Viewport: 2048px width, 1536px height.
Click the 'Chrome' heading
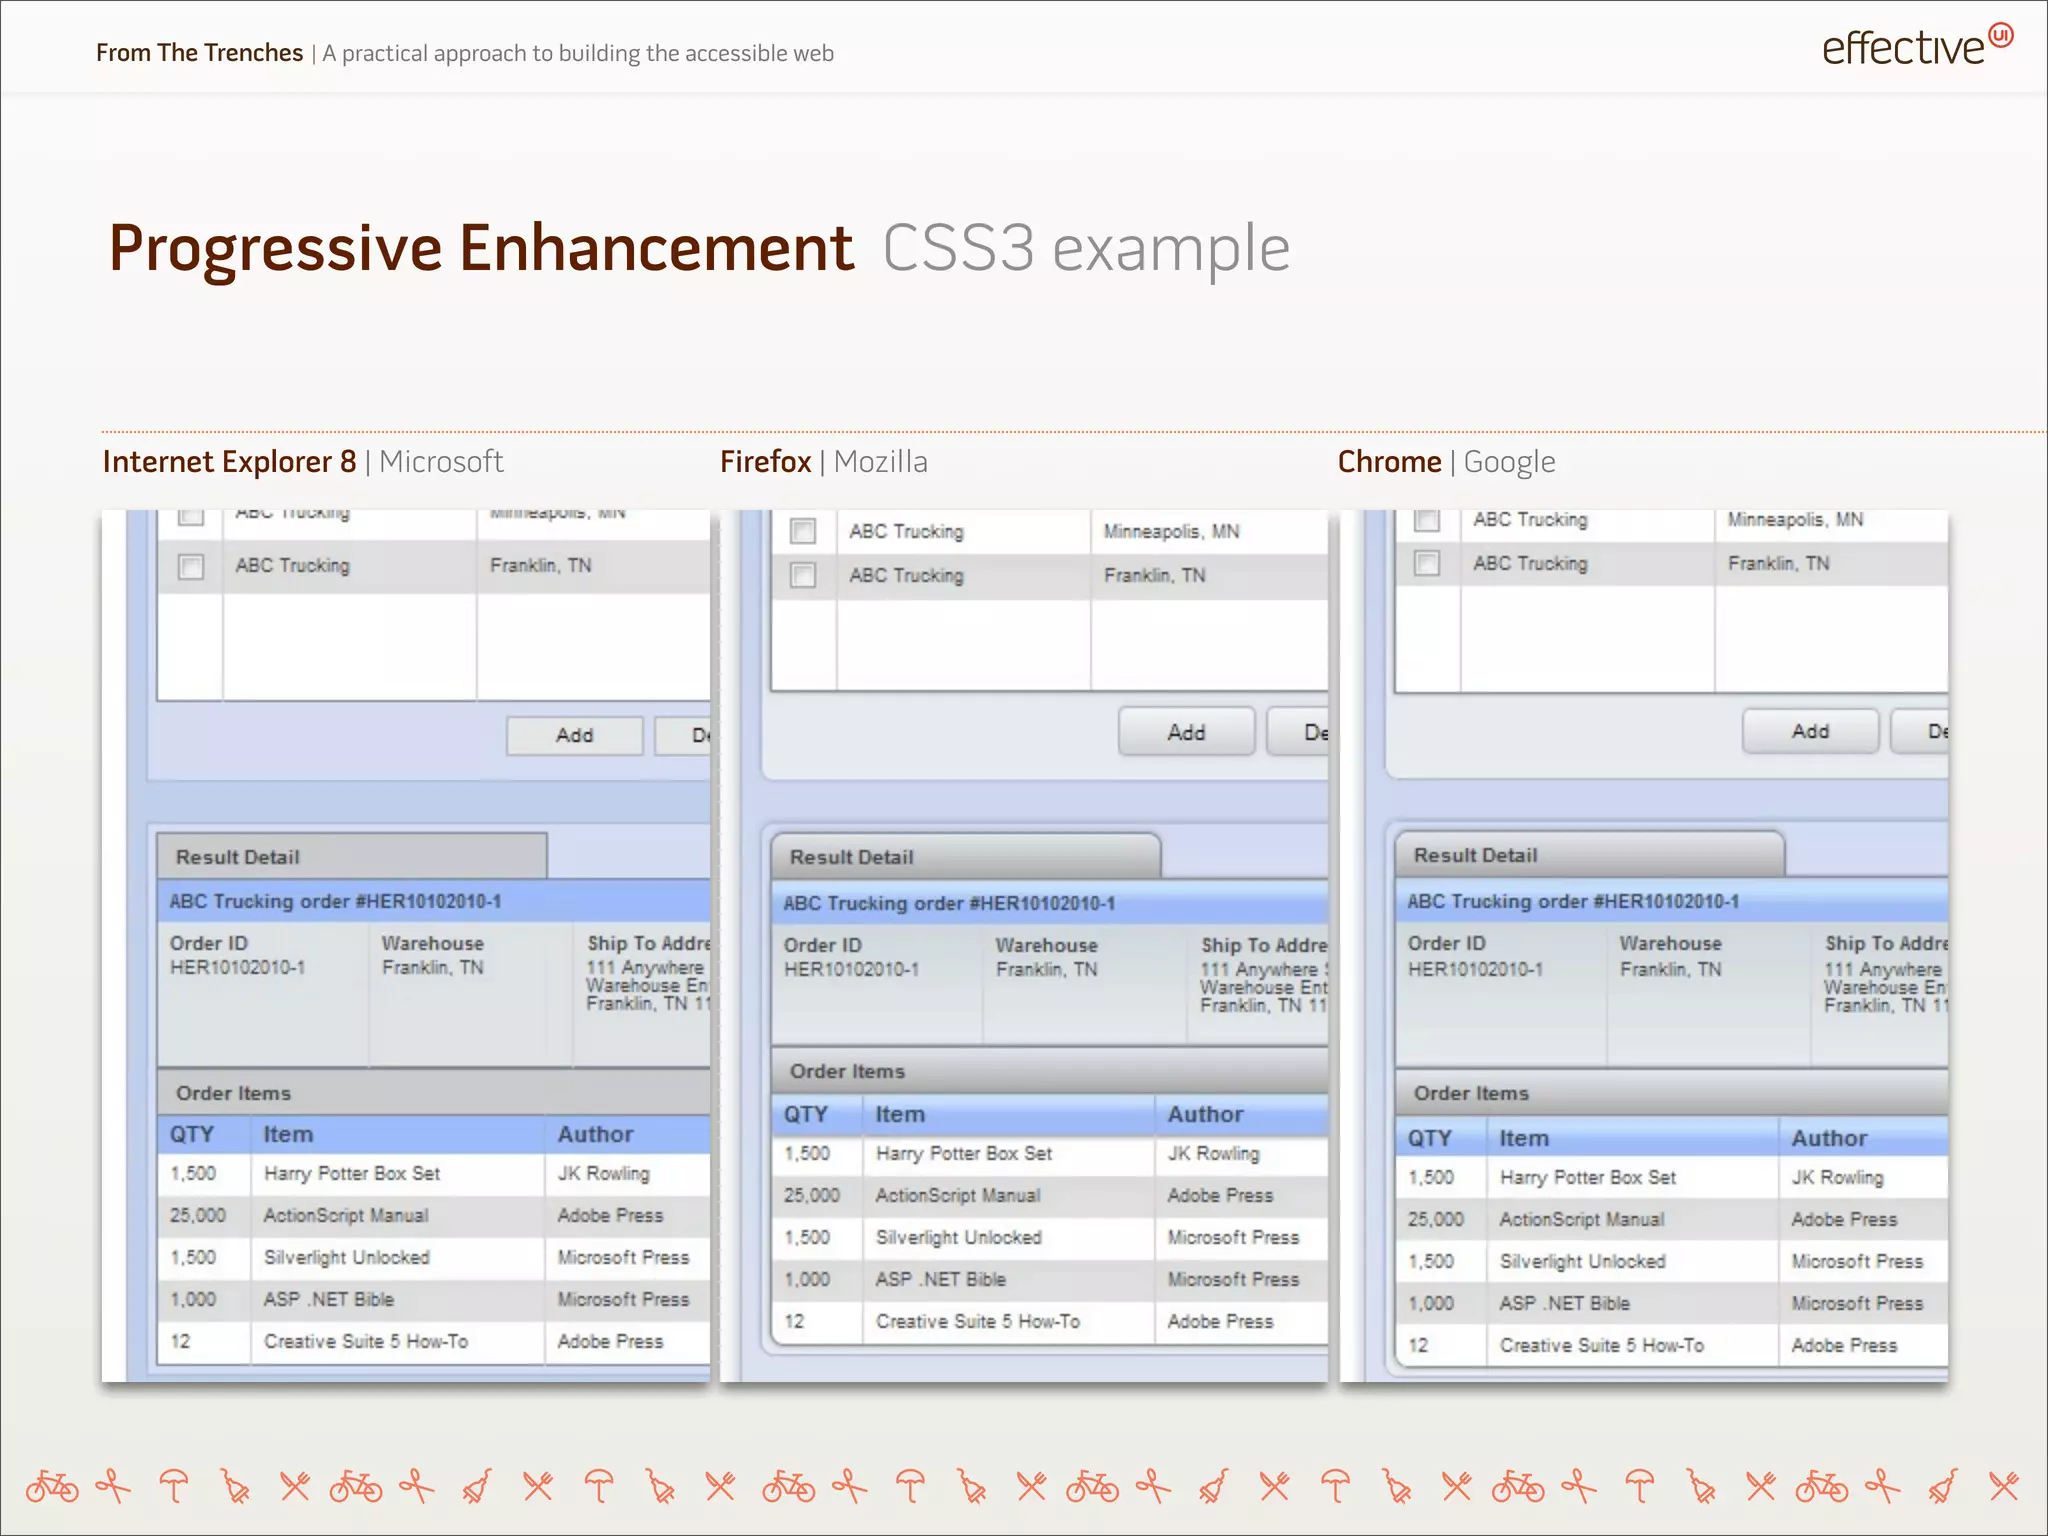(x=1389, y=461)
